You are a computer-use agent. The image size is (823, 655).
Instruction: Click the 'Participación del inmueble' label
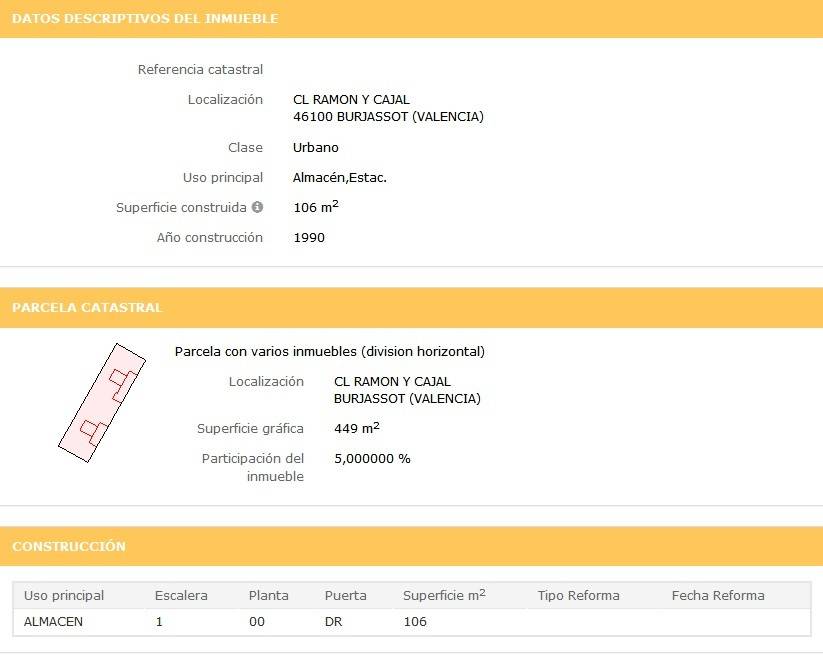253,468
